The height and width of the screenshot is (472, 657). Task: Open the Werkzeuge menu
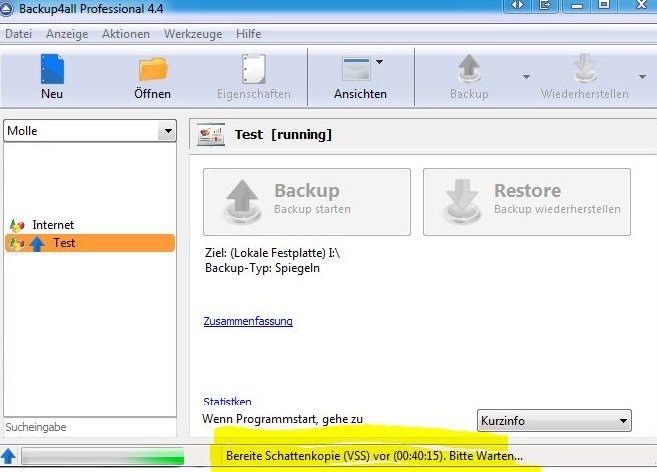[x=193, y=34]
